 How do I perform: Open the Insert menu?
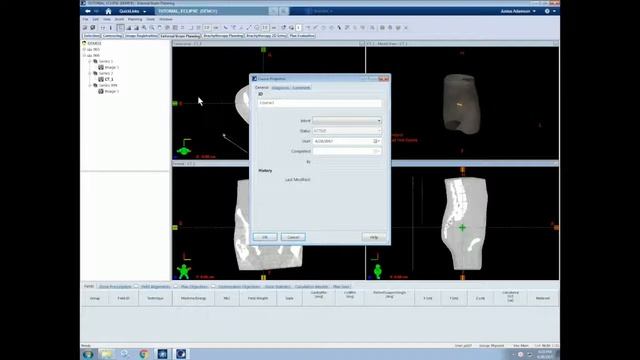click(x=119, y=19)
